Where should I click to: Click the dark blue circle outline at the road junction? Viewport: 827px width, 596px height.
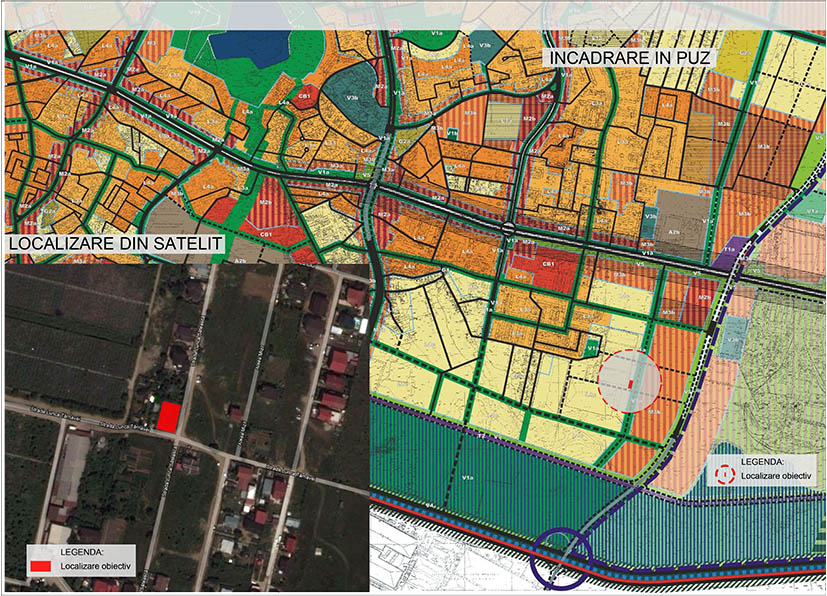point(562,558)
